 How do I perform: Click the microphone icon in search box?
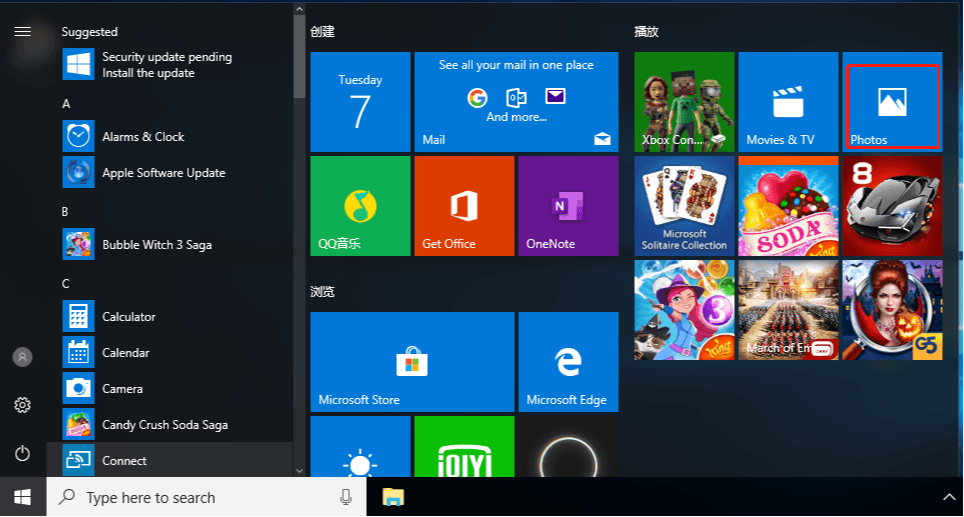(x=346, y=497)
